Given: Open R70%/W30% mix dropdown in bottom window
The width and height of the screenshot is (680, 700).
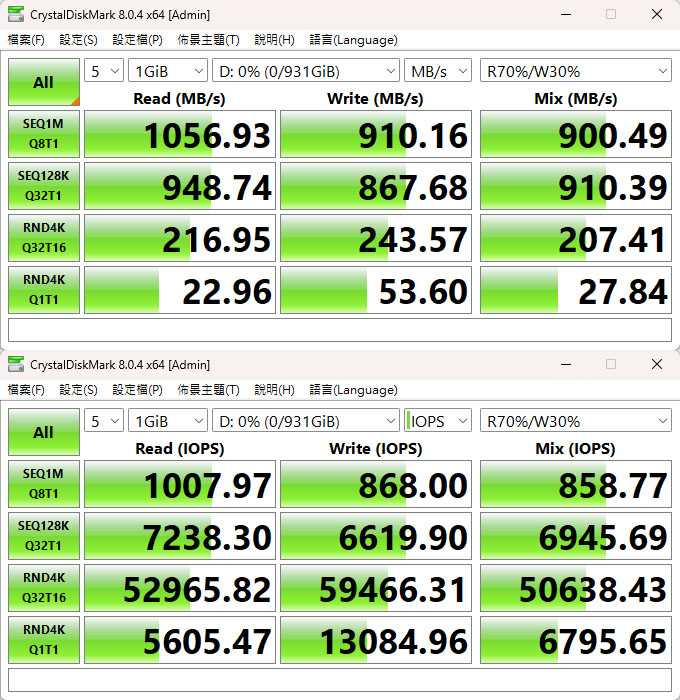Looking at the screenshot, I should click(576, 421).
